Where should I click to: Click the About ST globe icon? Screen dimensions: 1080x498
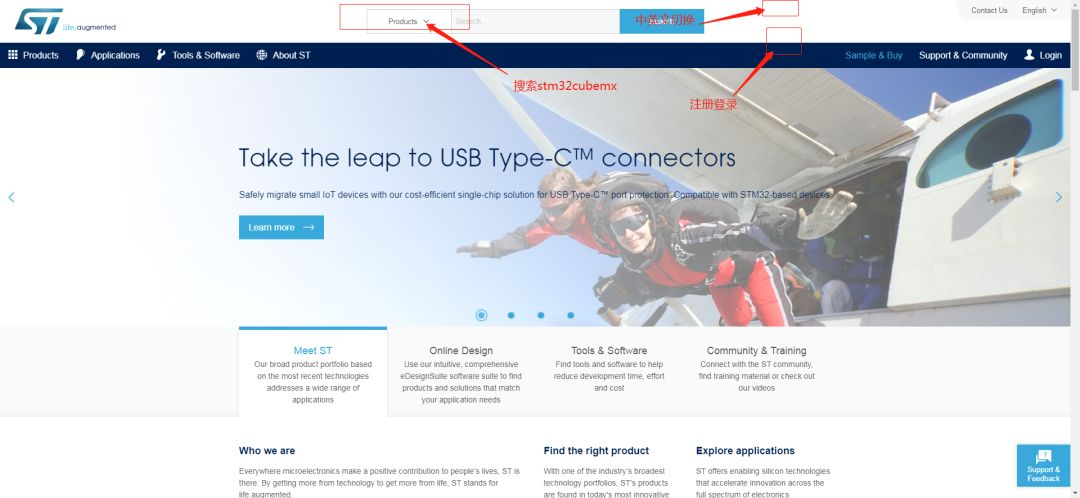pyautogui.click(x=262, y=55)
